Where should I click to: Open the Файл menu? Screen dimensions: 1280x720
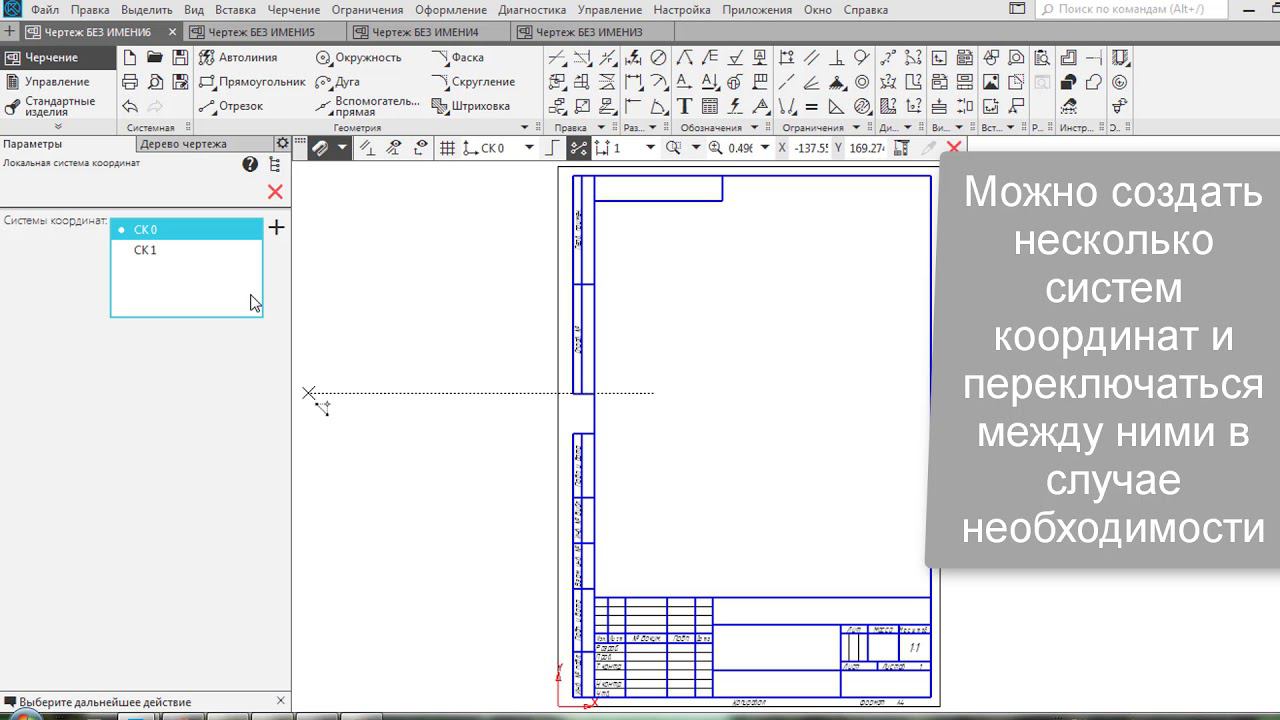click(x=45, y=10)
